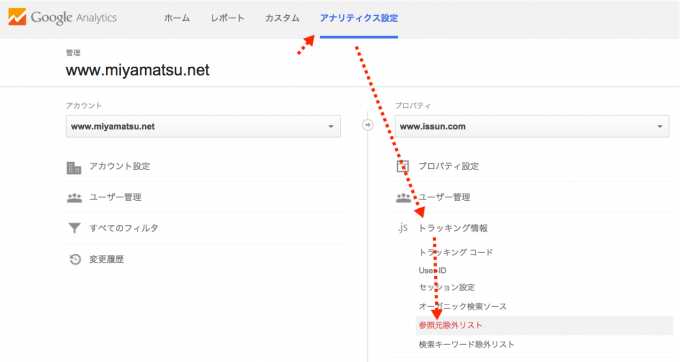The width and height of the screenshot is (680, 362).
Task: Click the .js トラッキング情報 icon
Action: (x=402, y=228)
